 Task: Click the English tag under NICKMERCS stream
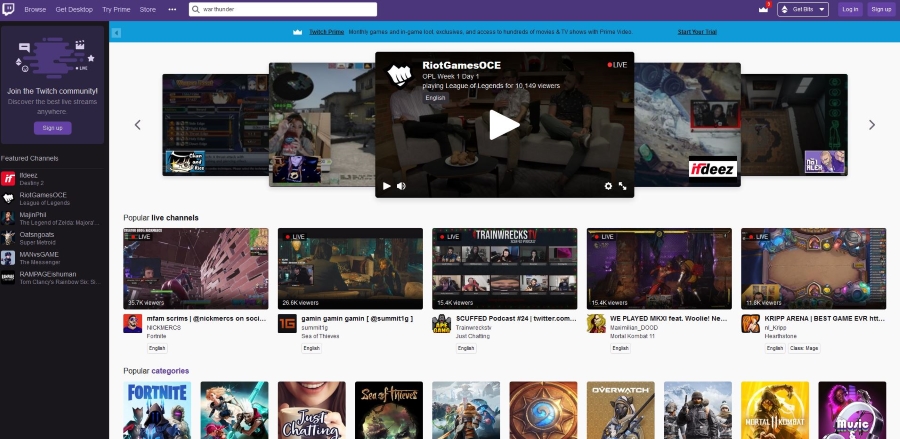[x=157, y=348]
